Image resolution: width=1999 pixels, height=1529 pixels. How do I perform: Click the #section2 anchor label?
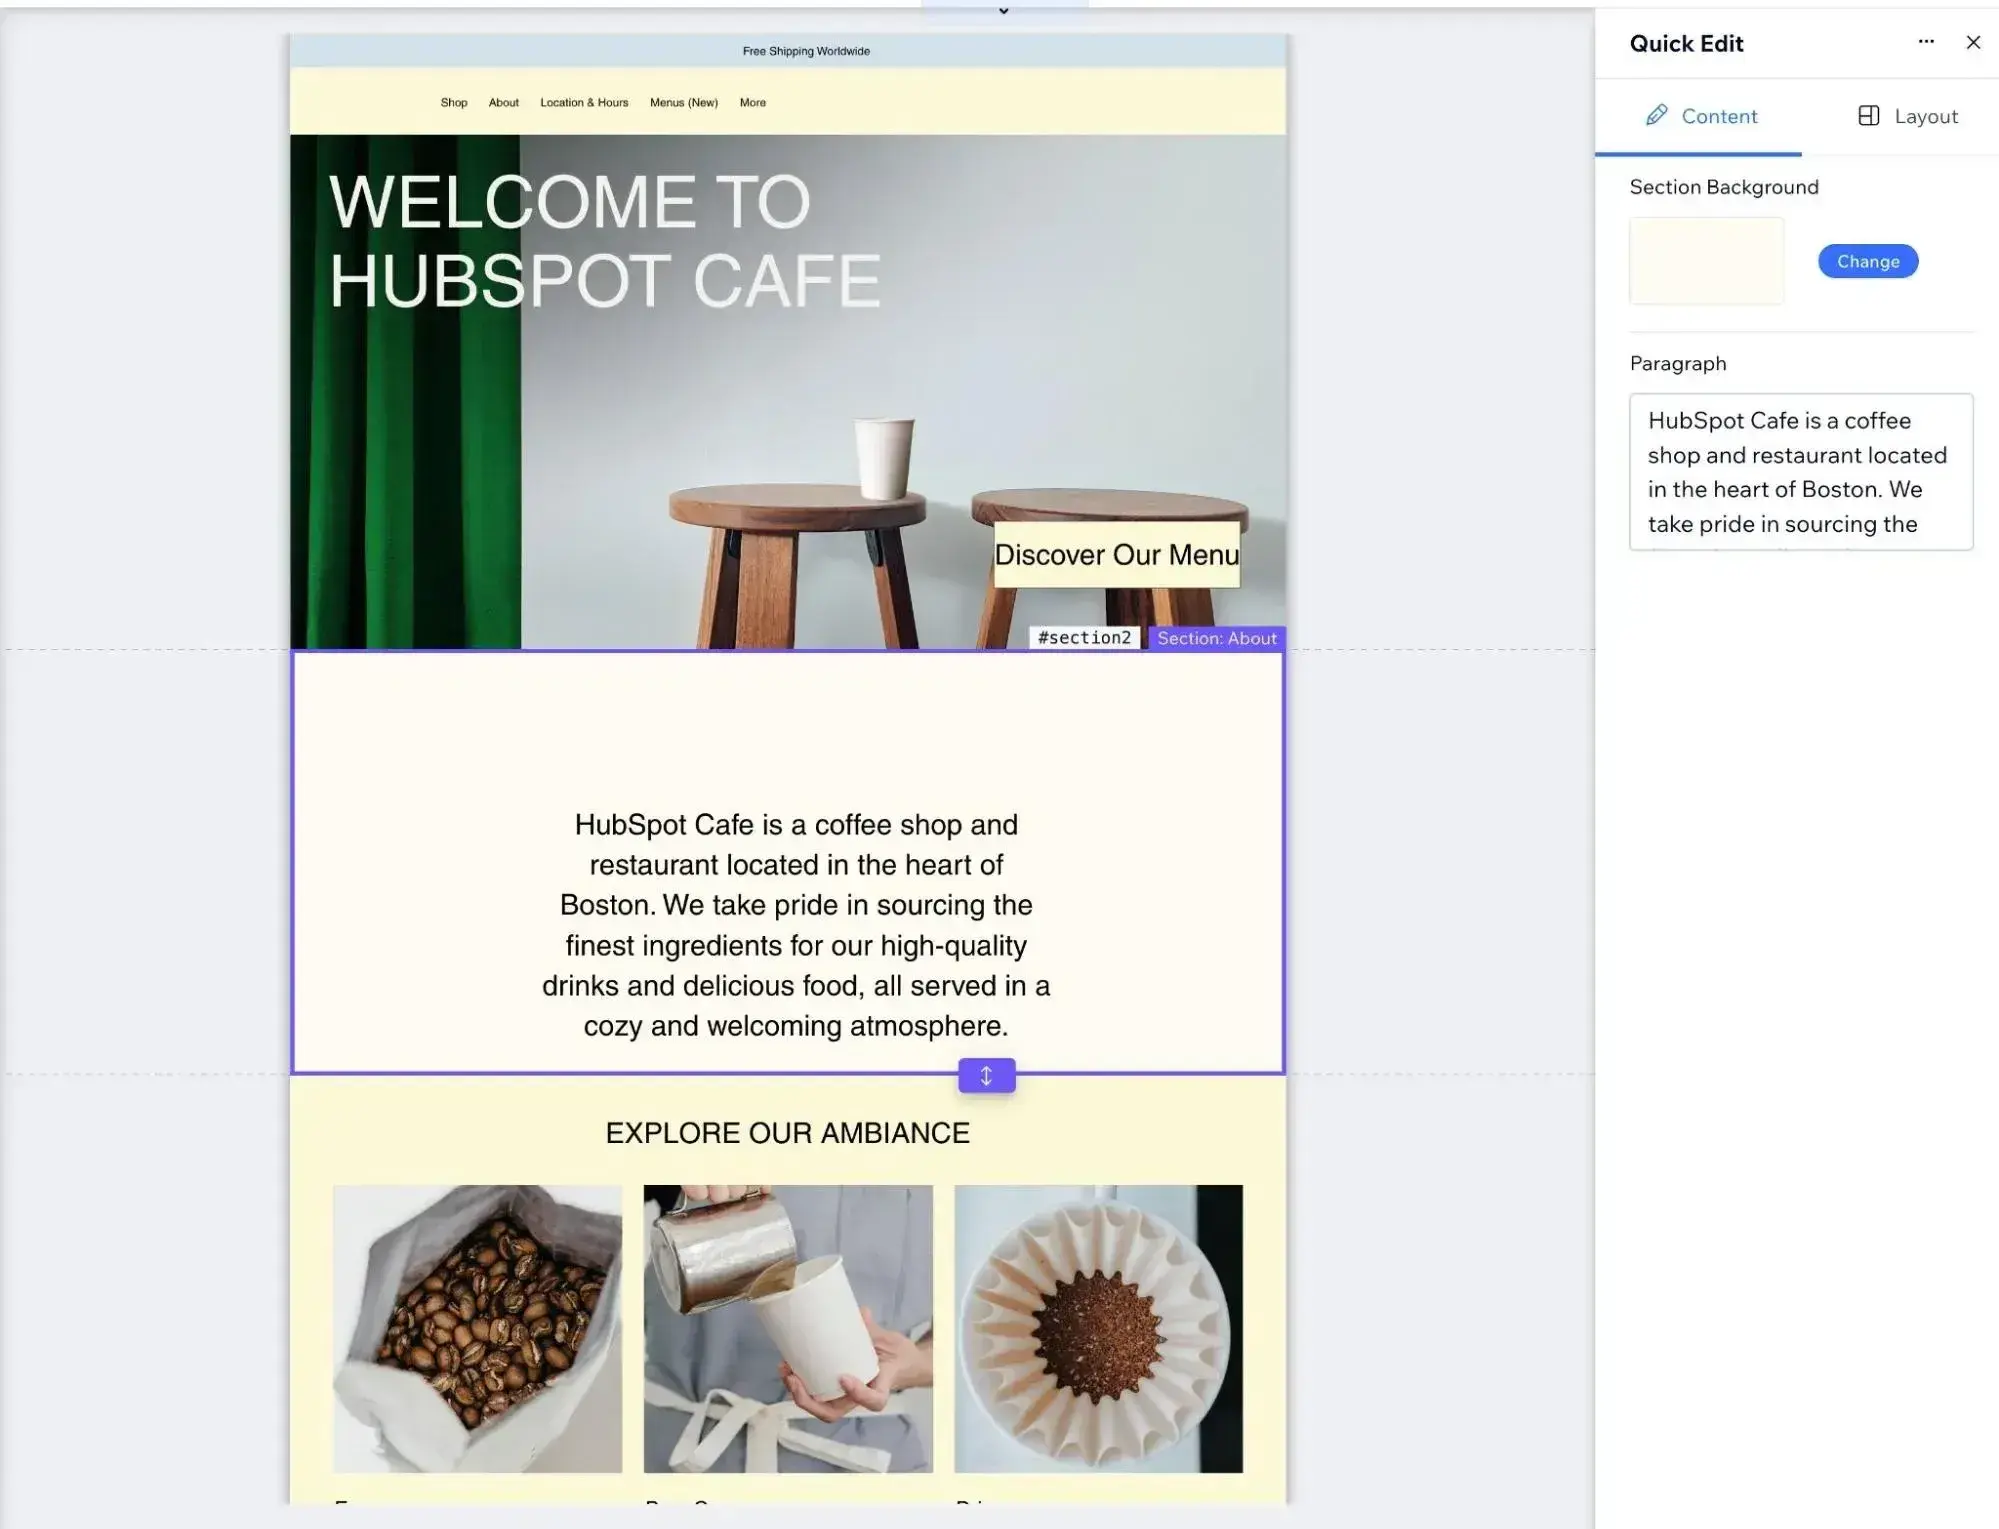click(x=1083, y=637)
